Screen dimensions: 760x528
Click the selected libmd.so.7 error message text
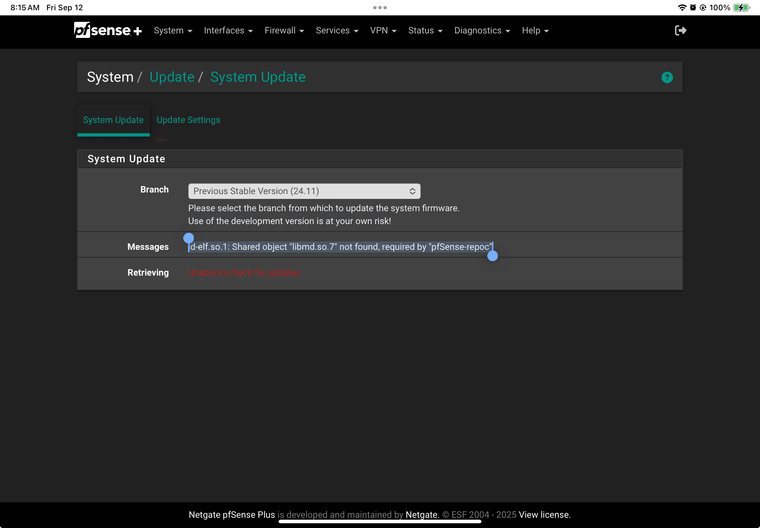click(x=341, y=247)
